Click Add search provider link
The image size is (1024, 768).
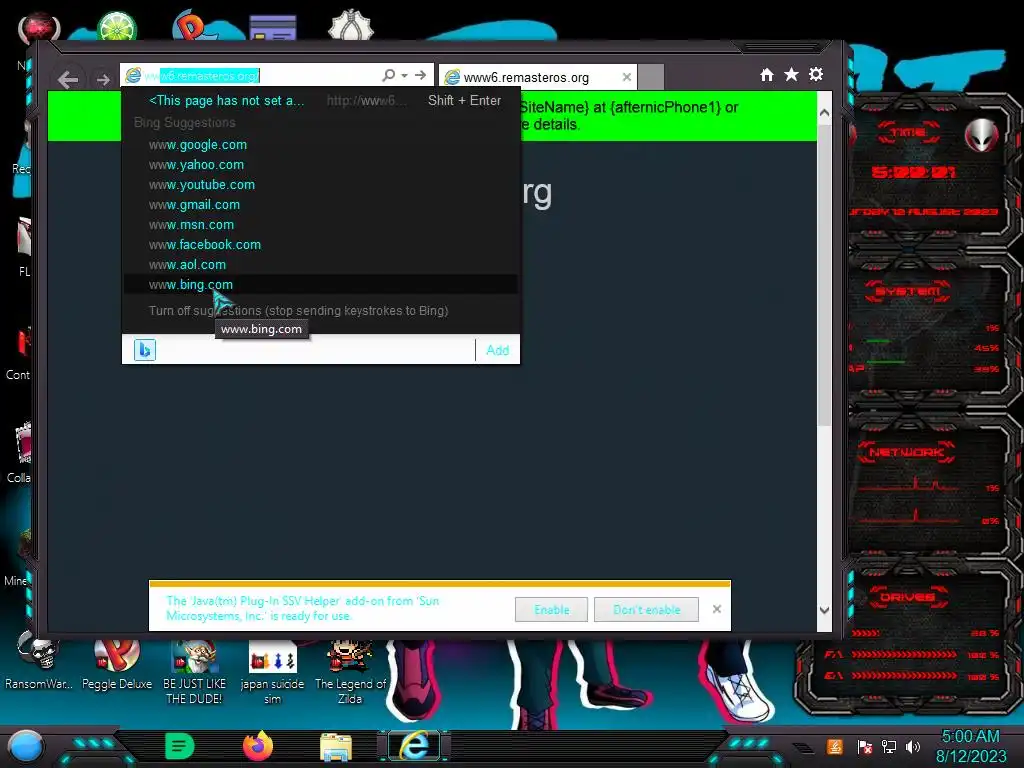click(x=498, y=350)
